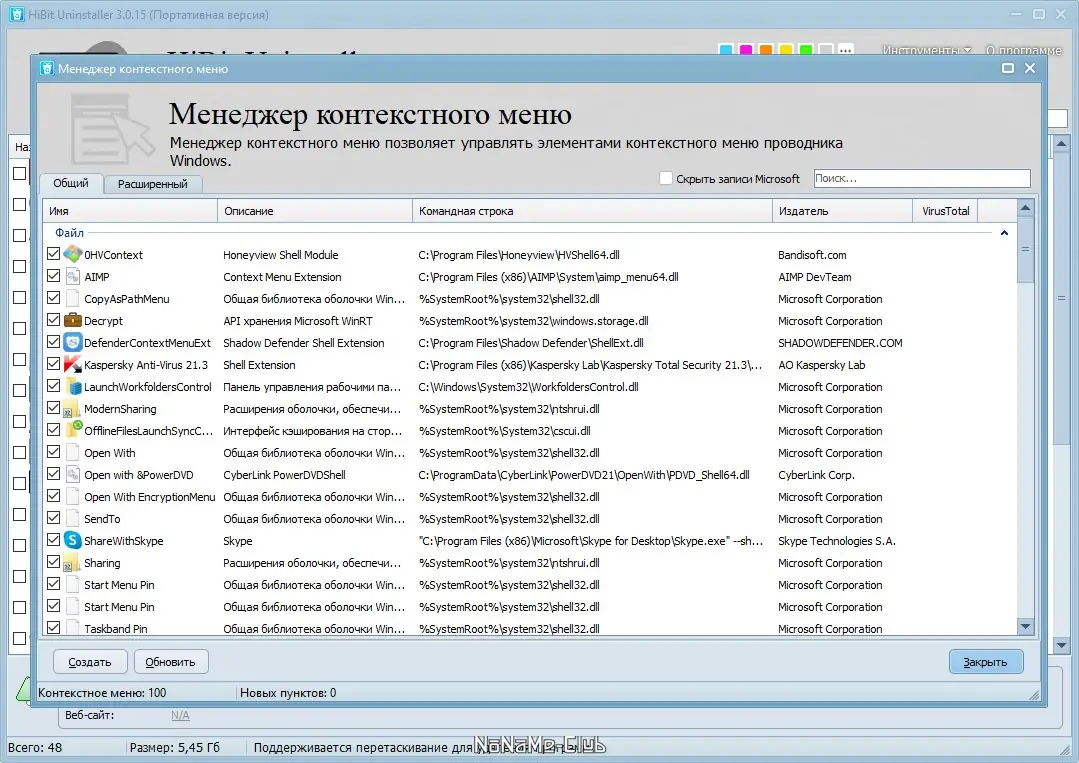The image size is (1079, 763).
Task: Switch to the Расширенный tab
Action: pos(153,184)
